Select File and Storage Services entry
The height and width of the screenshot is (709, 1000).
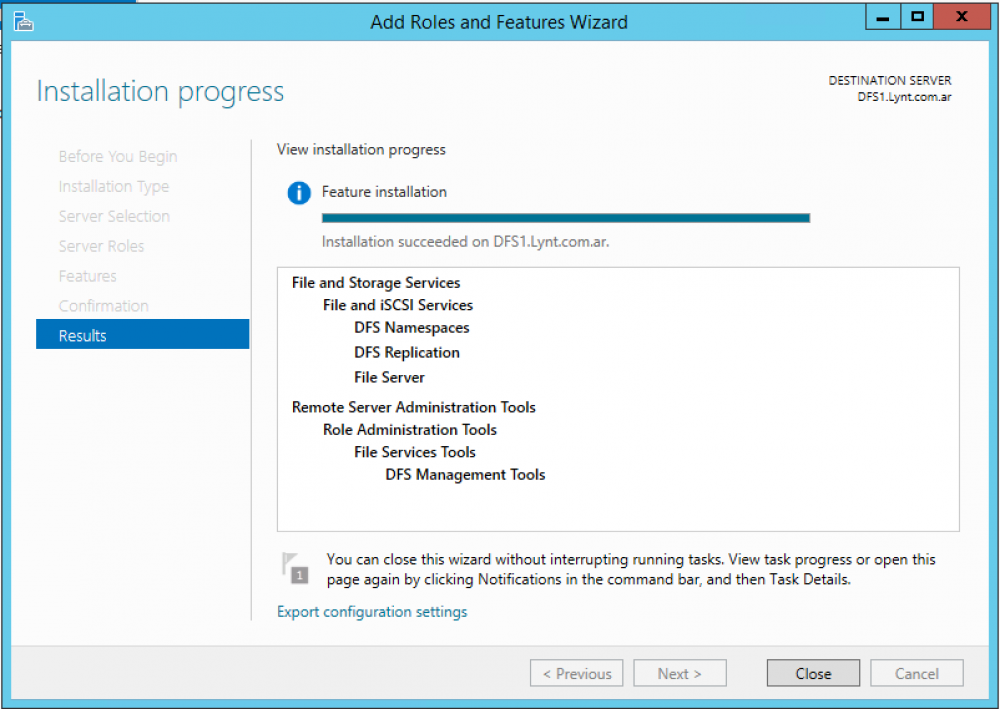(x=375, y=283)
